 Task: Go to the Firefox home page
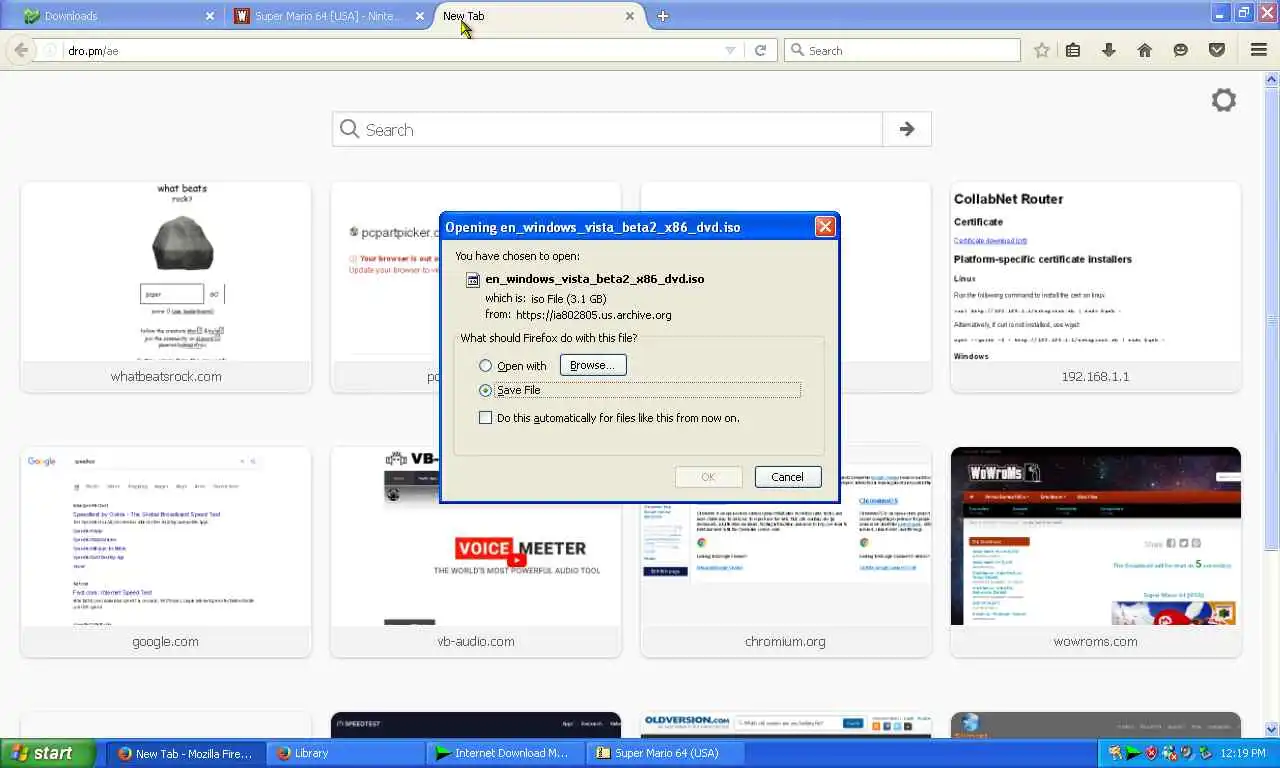pyautogui.click(x=1145, y=50)
